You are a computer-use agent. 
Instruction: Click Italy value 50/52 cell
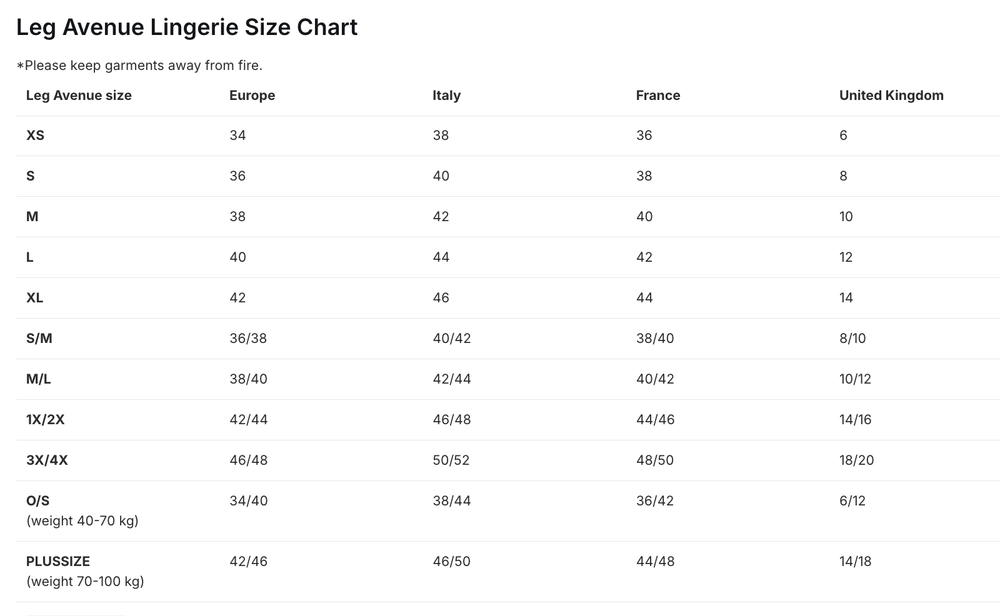451,460
